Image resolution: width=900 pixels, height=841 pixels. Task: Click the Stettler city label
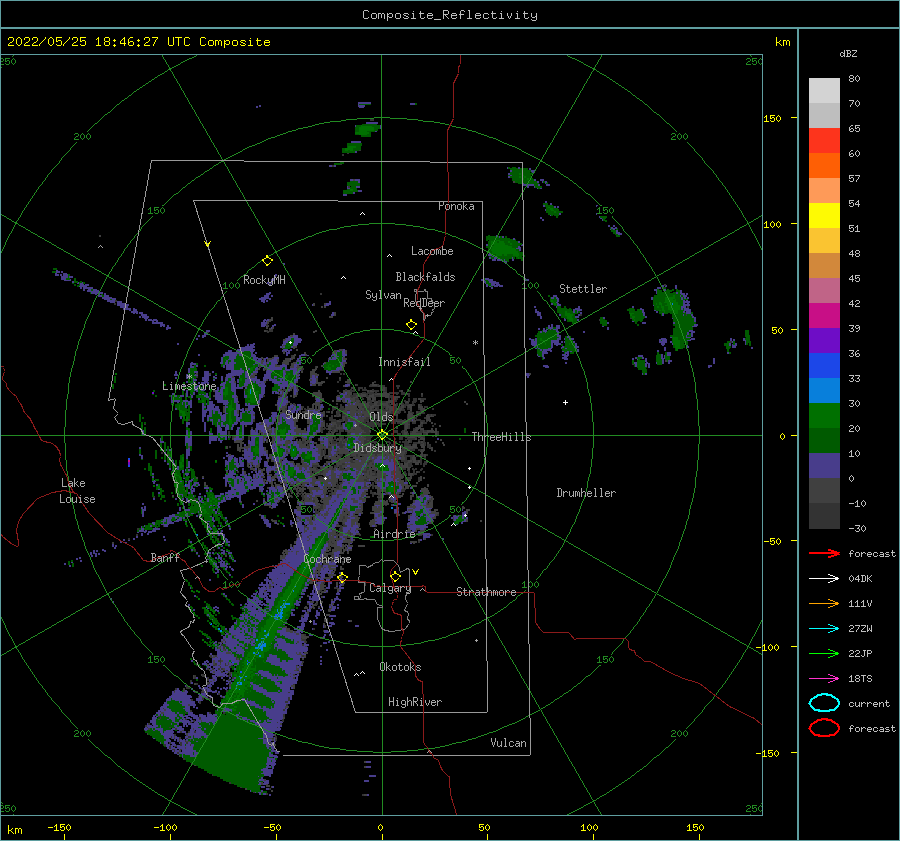click(583, 289)
